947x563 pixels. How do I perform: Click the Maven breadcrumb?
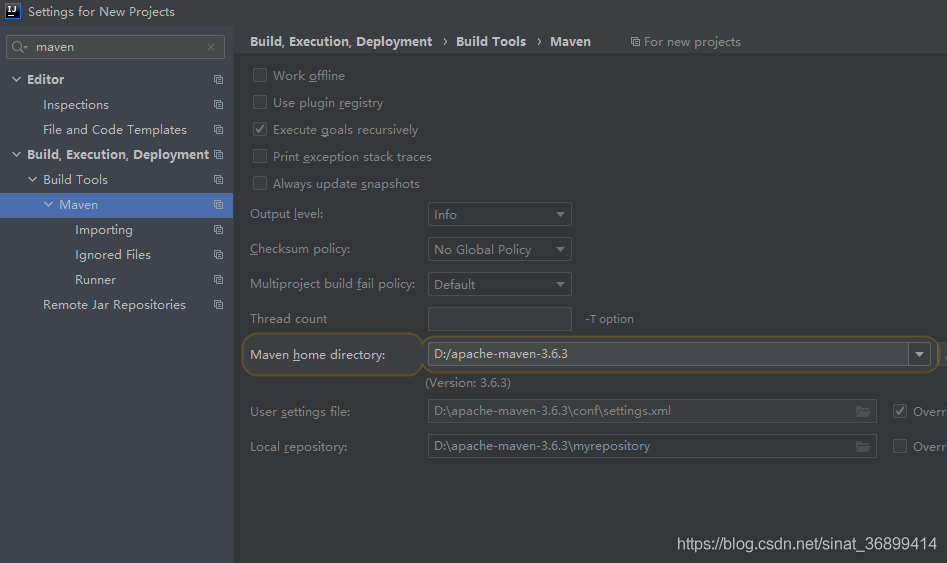point(570,42)
